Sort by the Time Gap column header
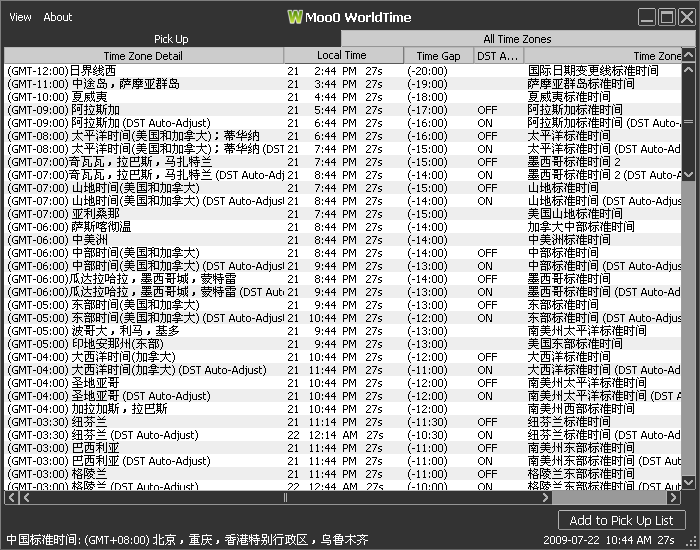Screen dimensions: 700x550 click(x=438, y=56)
